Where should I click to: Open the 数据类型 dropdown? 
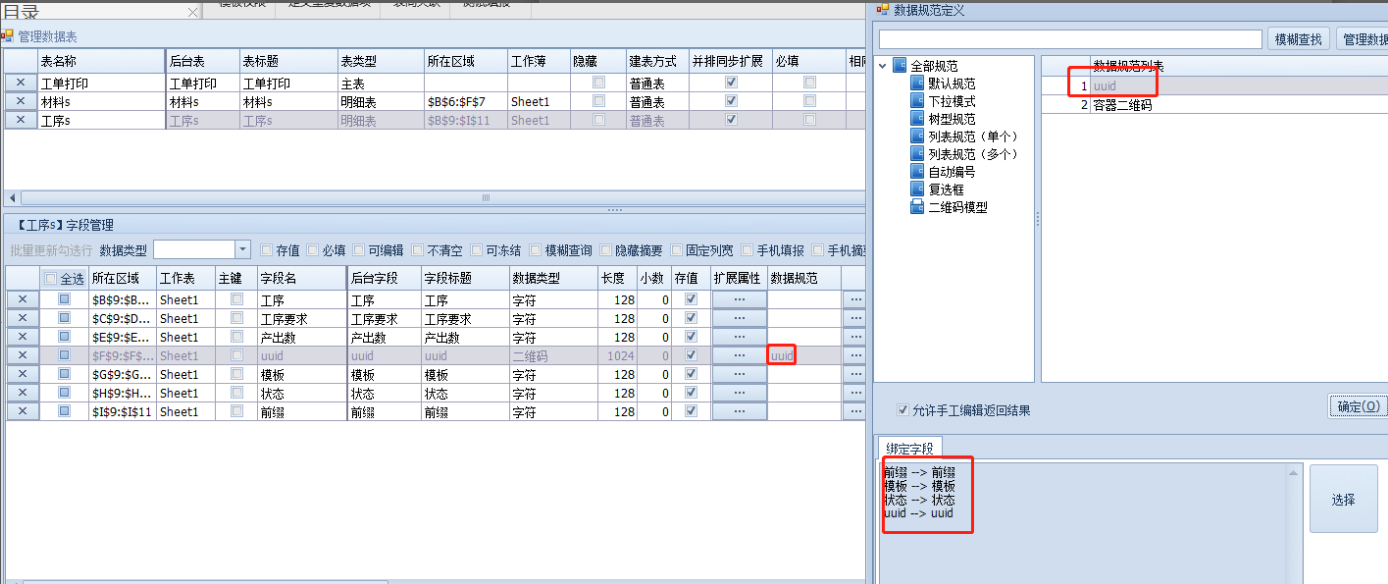pos(243,249)
